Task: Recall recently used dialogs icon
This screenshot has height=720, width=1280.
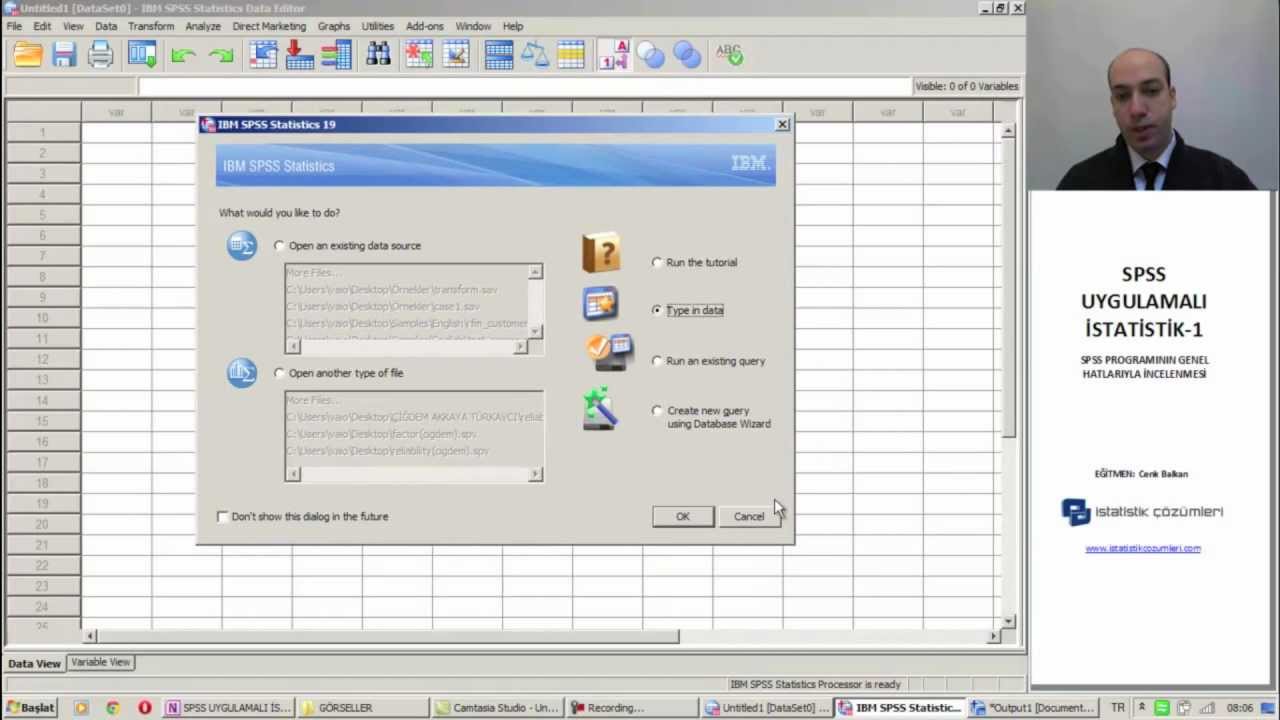Action: pos(142,54)
